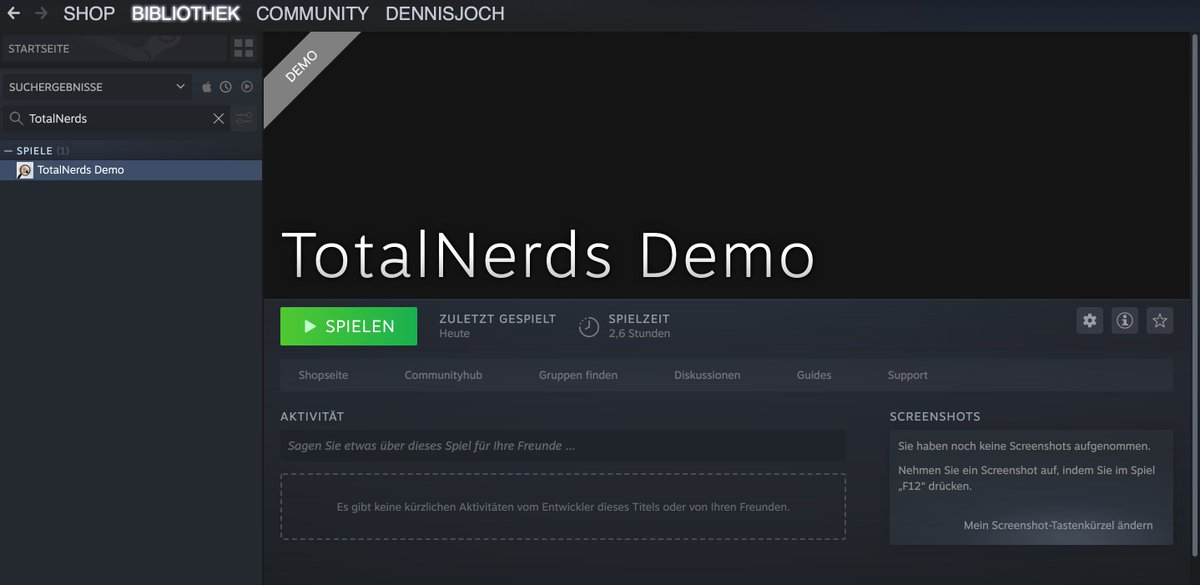Click the SCREENSHOTS section heading
This screenshot has width=1200, height=585.
[935, 416]
